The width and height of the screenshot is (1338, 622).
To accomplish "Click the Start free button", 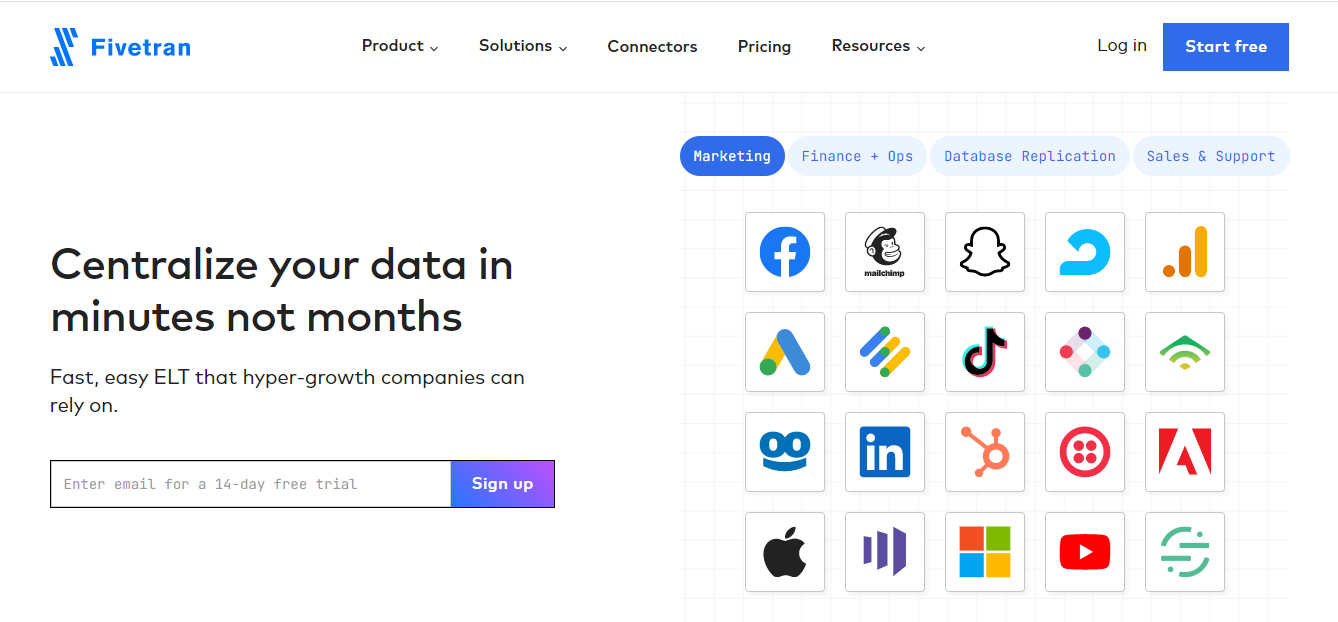I will [1225, 47].
